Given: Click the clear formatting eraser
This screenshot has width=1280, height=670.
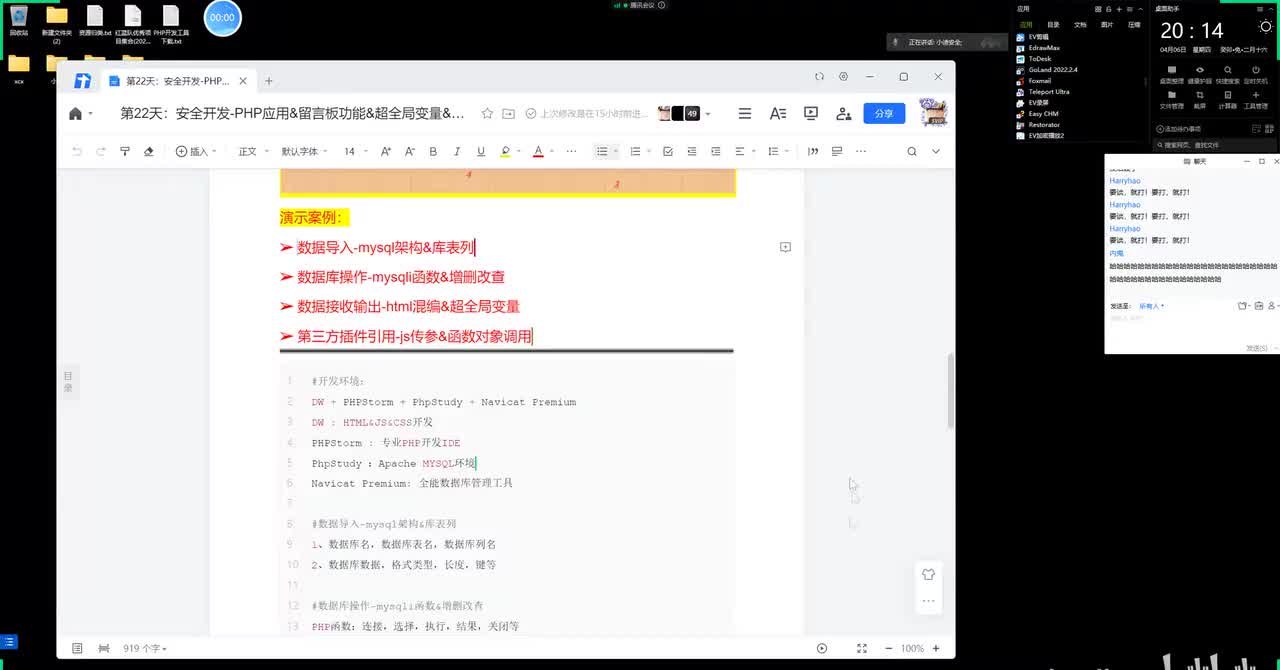Looking at the screenshot, I should click(x=149, y=151).
